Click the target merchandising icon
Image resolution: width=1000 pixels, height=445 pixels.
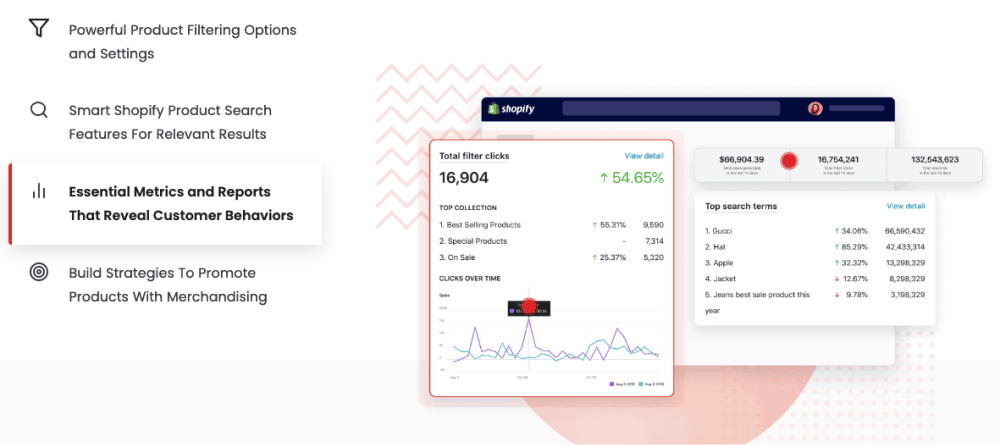(x=39, y=272)
